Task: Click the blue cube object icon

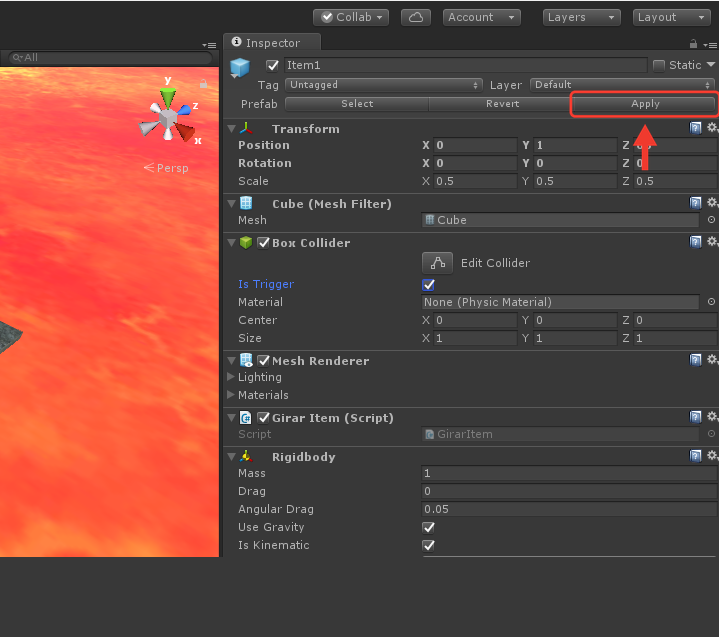Action: click(240, 67)
